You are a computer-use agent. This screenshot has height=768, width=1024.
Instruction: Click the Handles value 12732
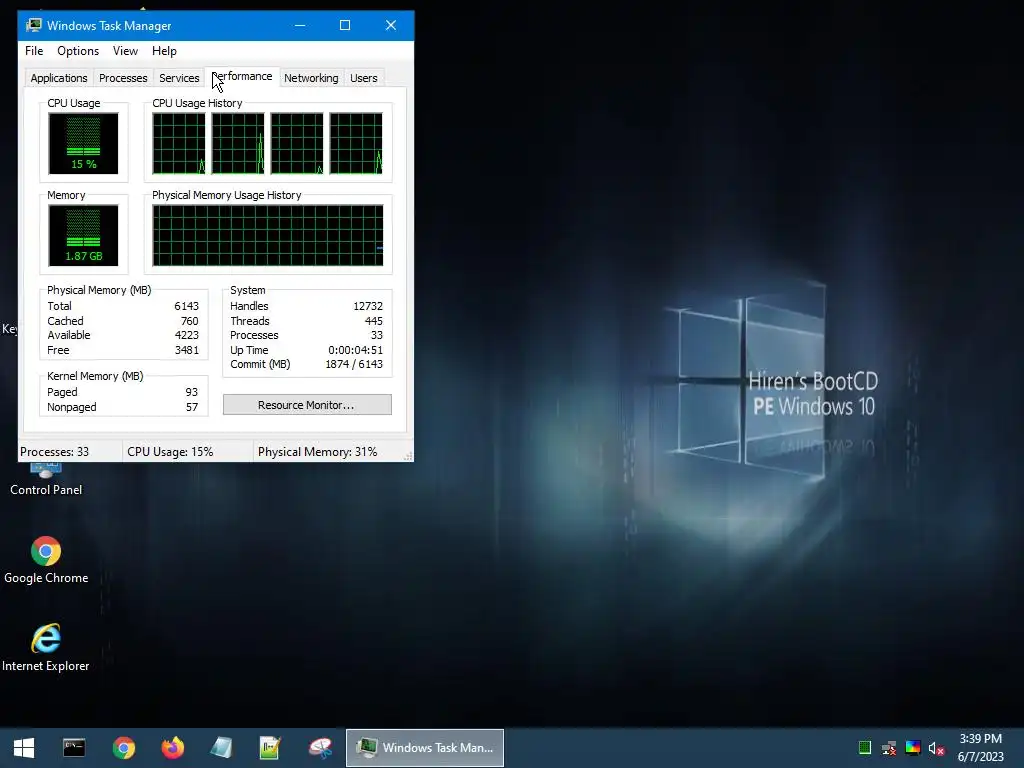[368, 306]
